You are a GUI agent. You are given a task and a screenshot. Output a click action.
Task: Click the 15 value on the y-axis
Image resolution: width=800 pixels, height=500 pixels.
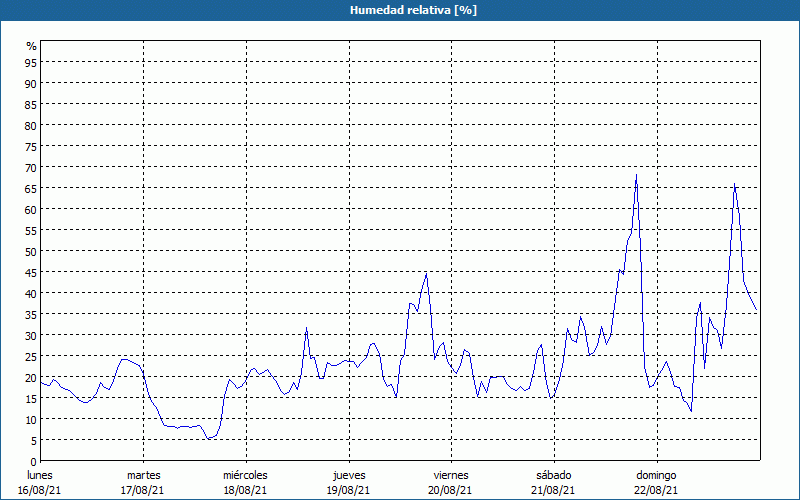(x=31, y=398)
